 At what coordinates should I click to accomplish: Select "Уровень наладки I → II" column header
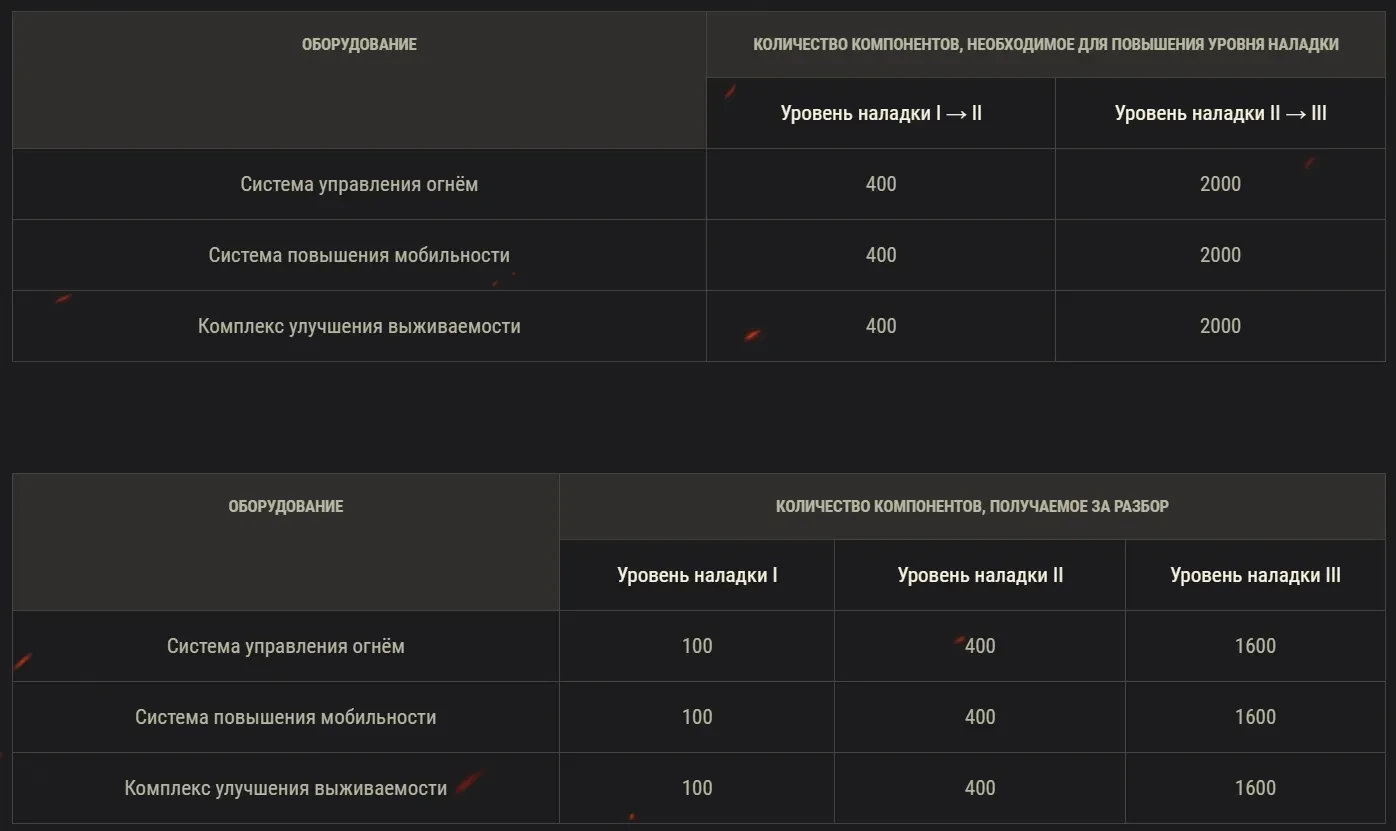pos(881,113)
